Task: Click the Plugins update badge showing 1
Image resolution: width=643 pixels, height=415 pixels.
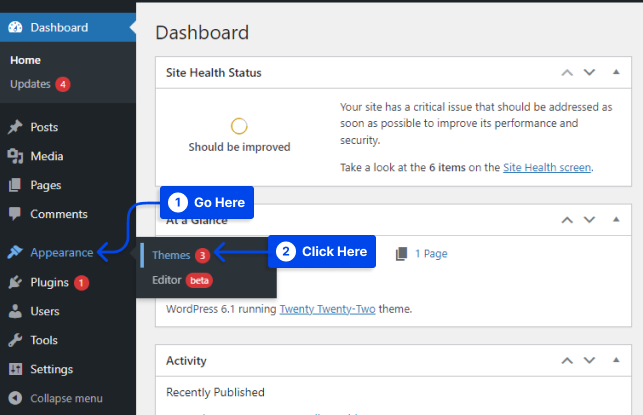Action: [x=81, y=283]
